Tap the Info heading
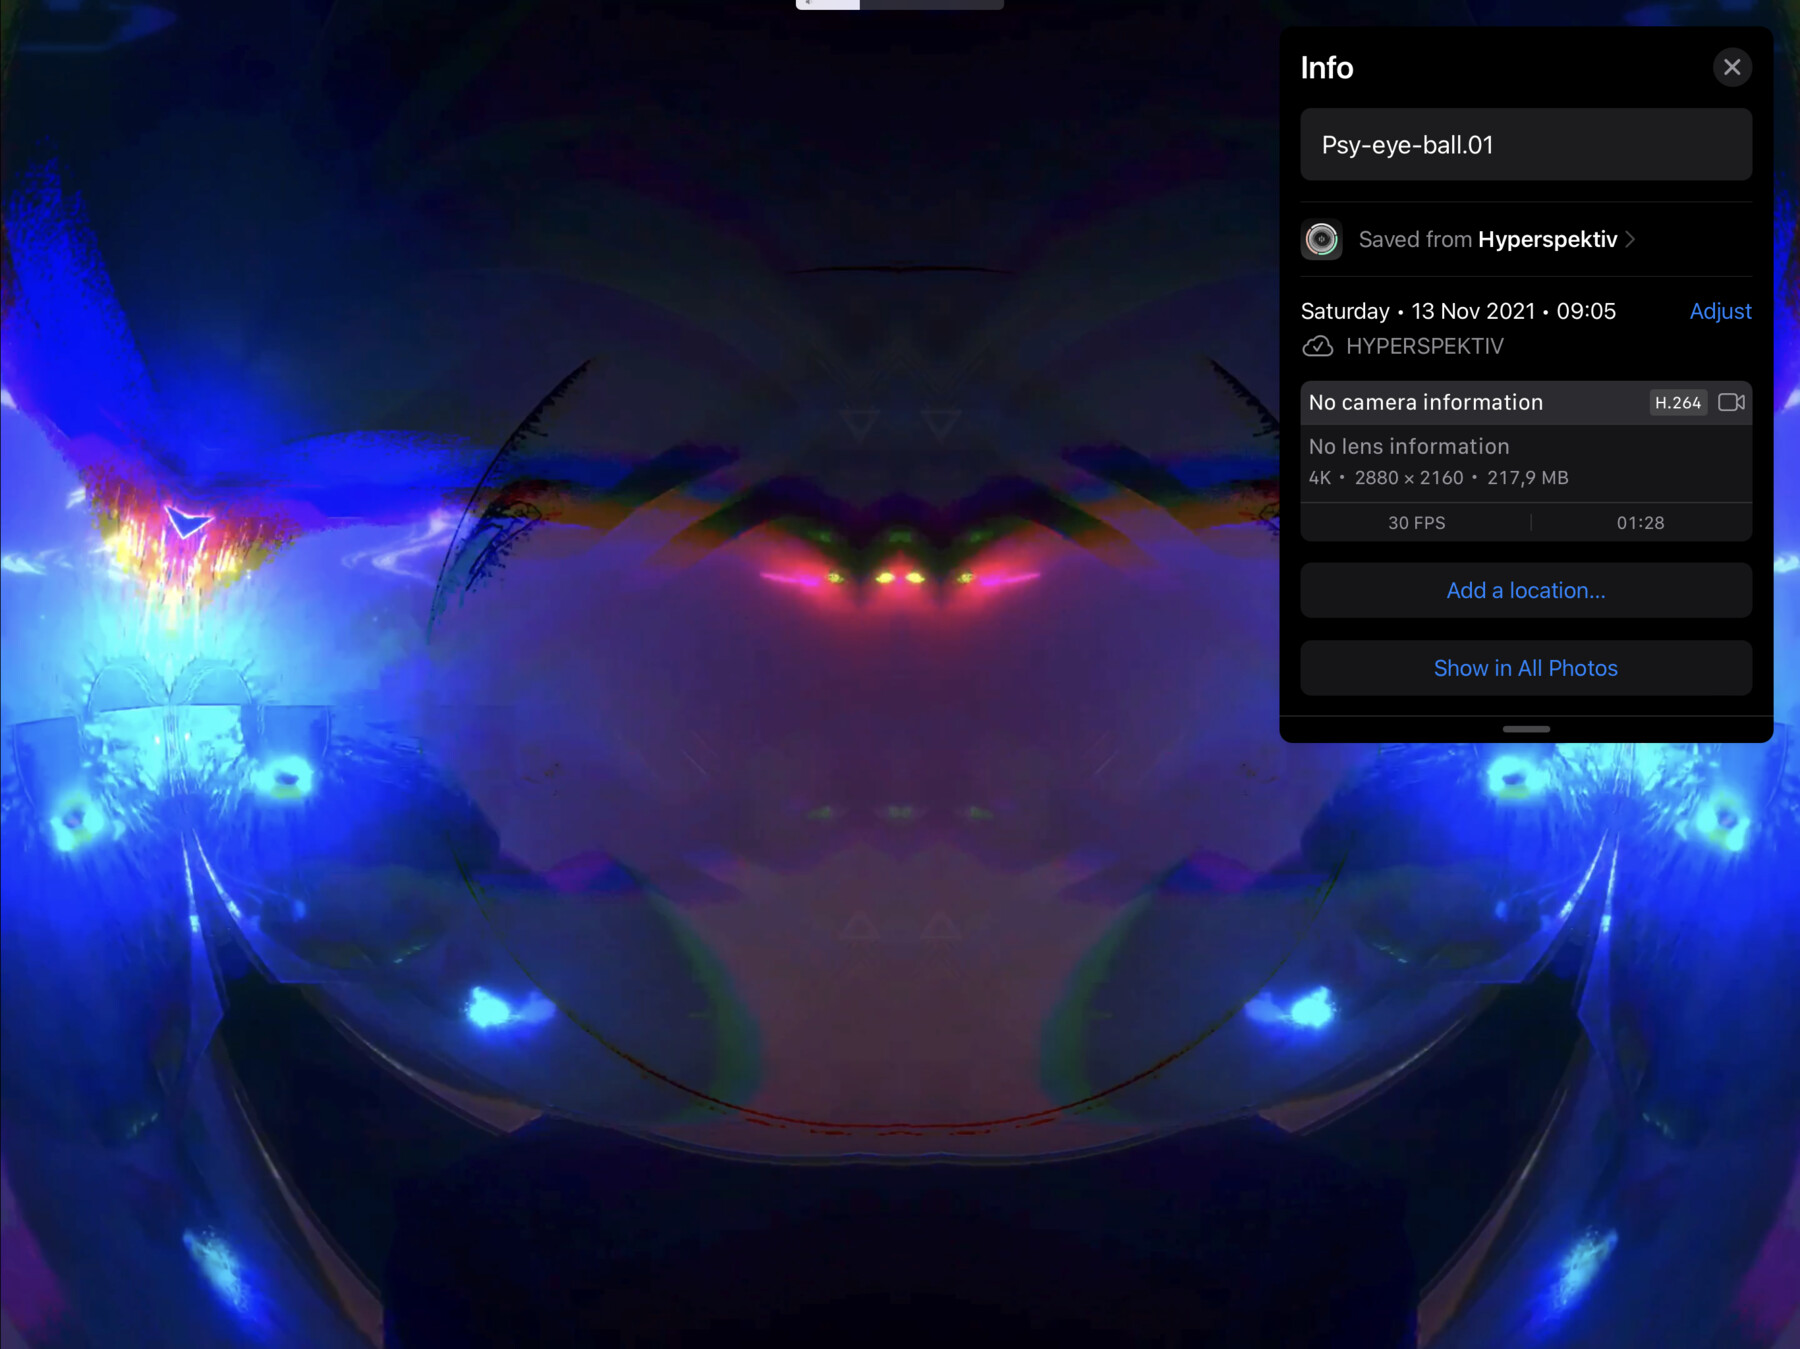This screenshot has width=1800, height=1349. click(x=1326, y=68)
